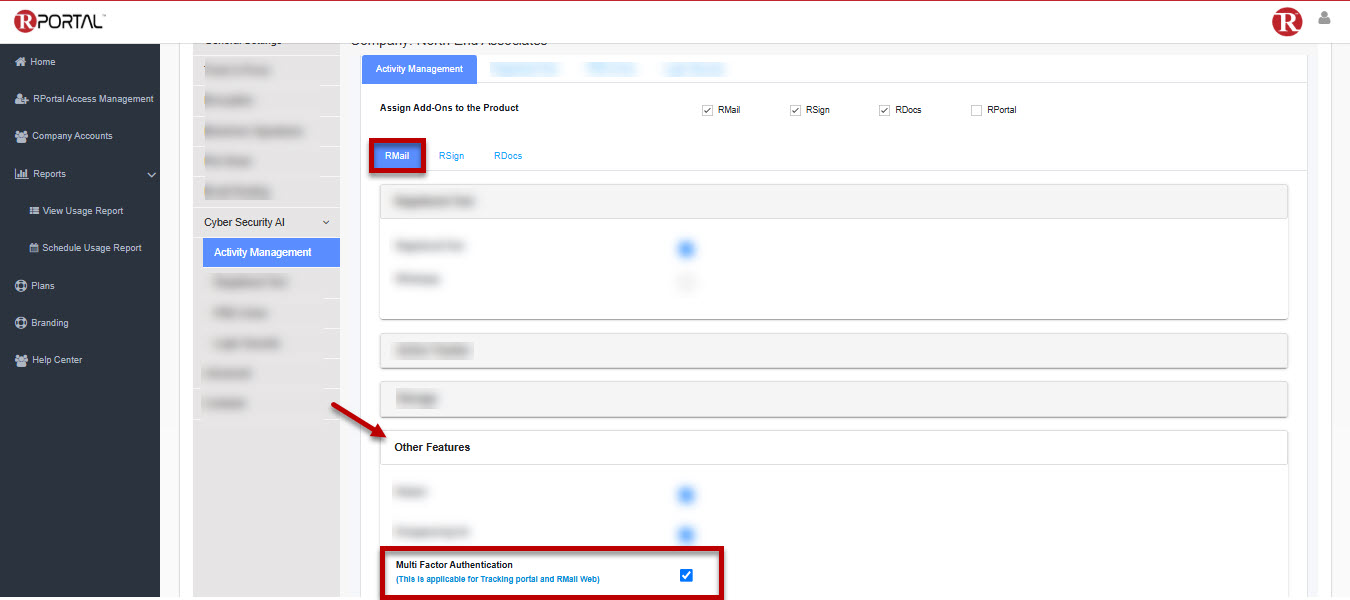Click the Assign Add-Ons to the Product label
1350x600 pixels.
pos(449,108)
